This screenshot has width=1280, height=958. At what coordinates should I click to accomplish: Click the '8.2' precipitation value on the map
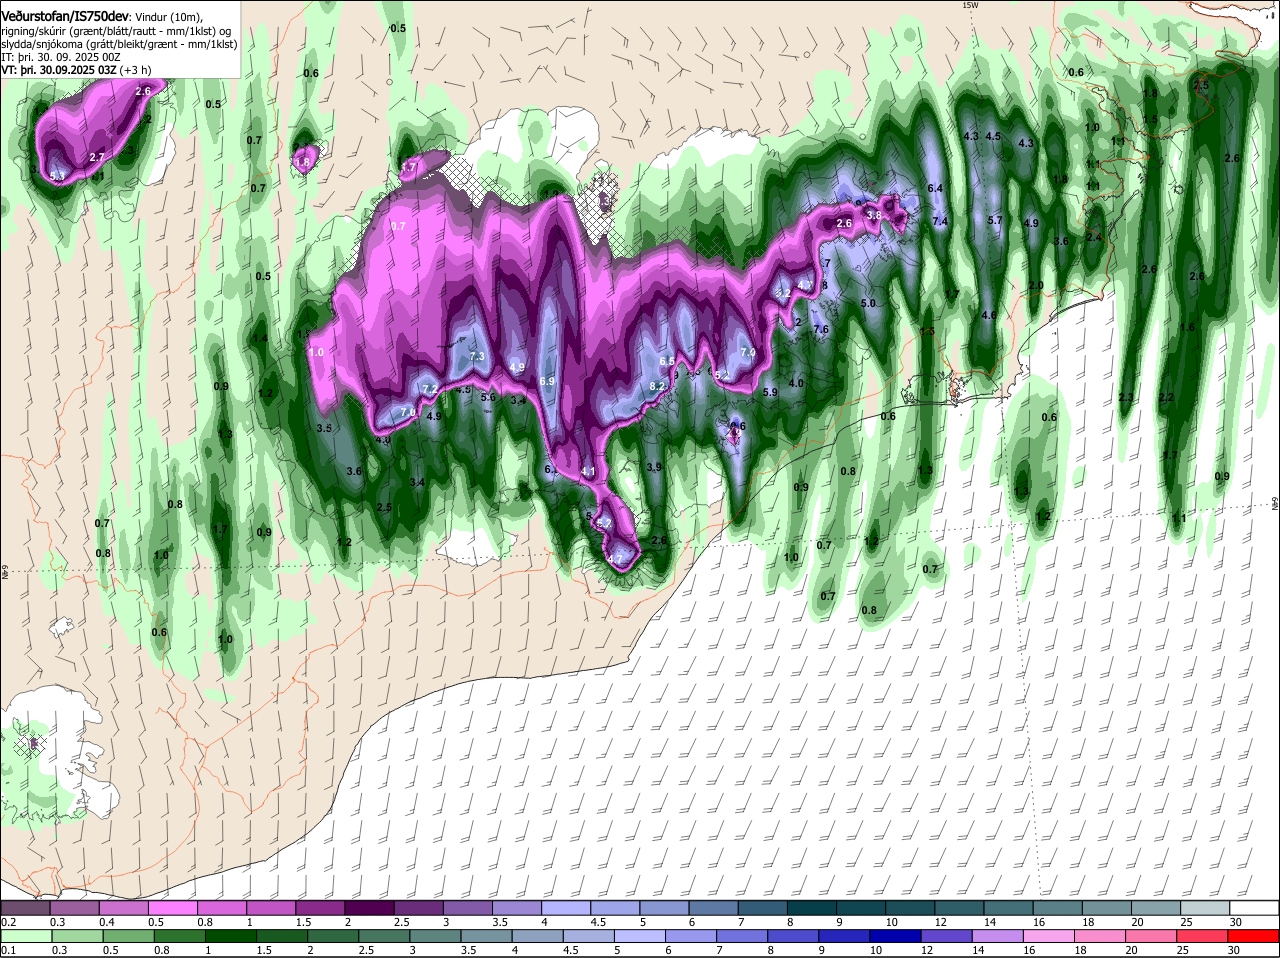(658, 386)
